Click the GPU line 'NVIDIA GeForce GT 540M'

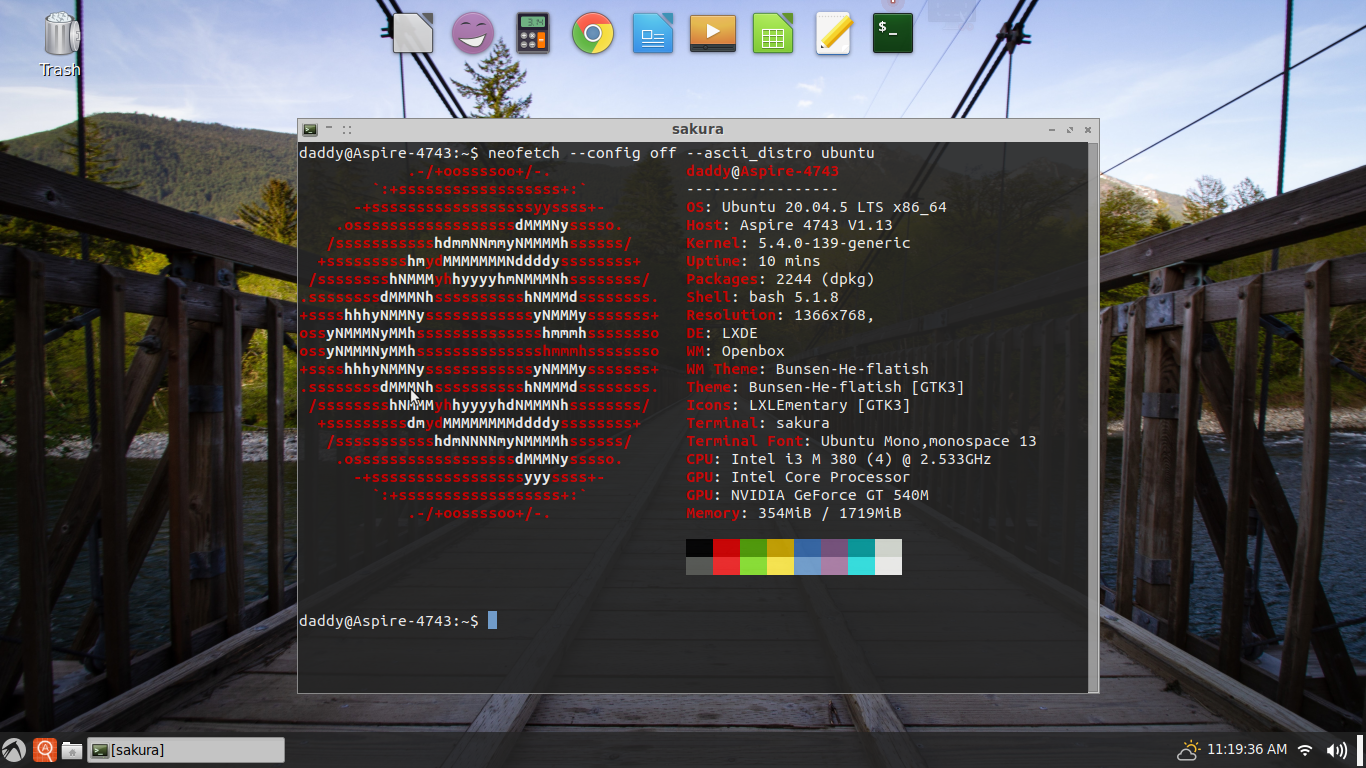829,495
